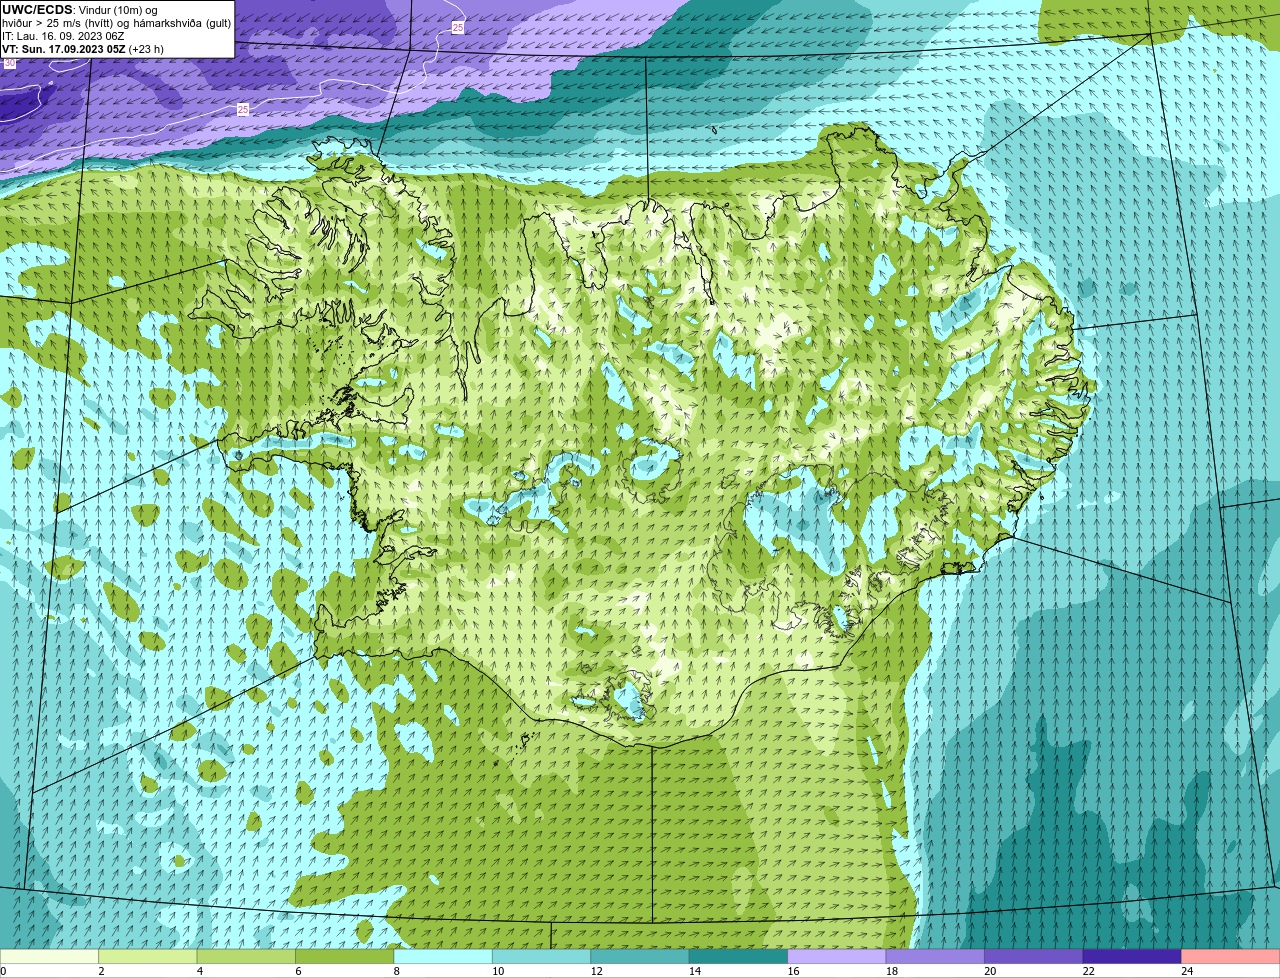Click the "30" gust contour label
This screenshot has height=978, width=1280.
[9, 63]
